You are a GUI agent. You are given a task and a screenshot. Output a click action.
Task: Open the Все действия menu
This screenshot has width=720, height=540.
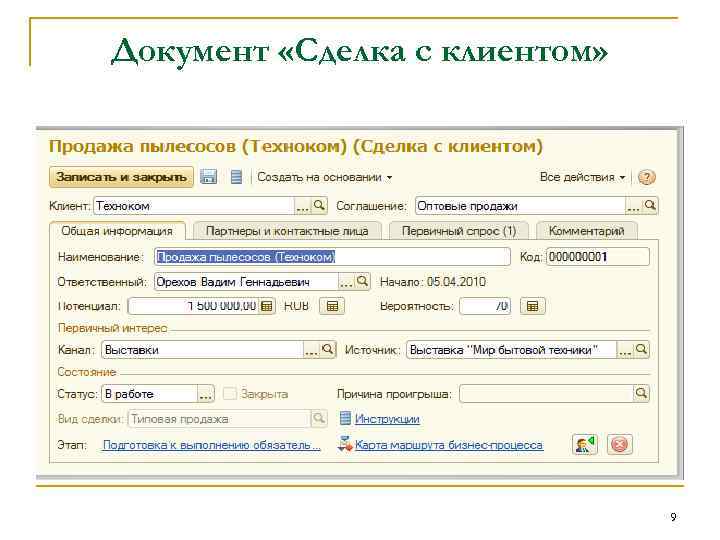coord(582,177)
